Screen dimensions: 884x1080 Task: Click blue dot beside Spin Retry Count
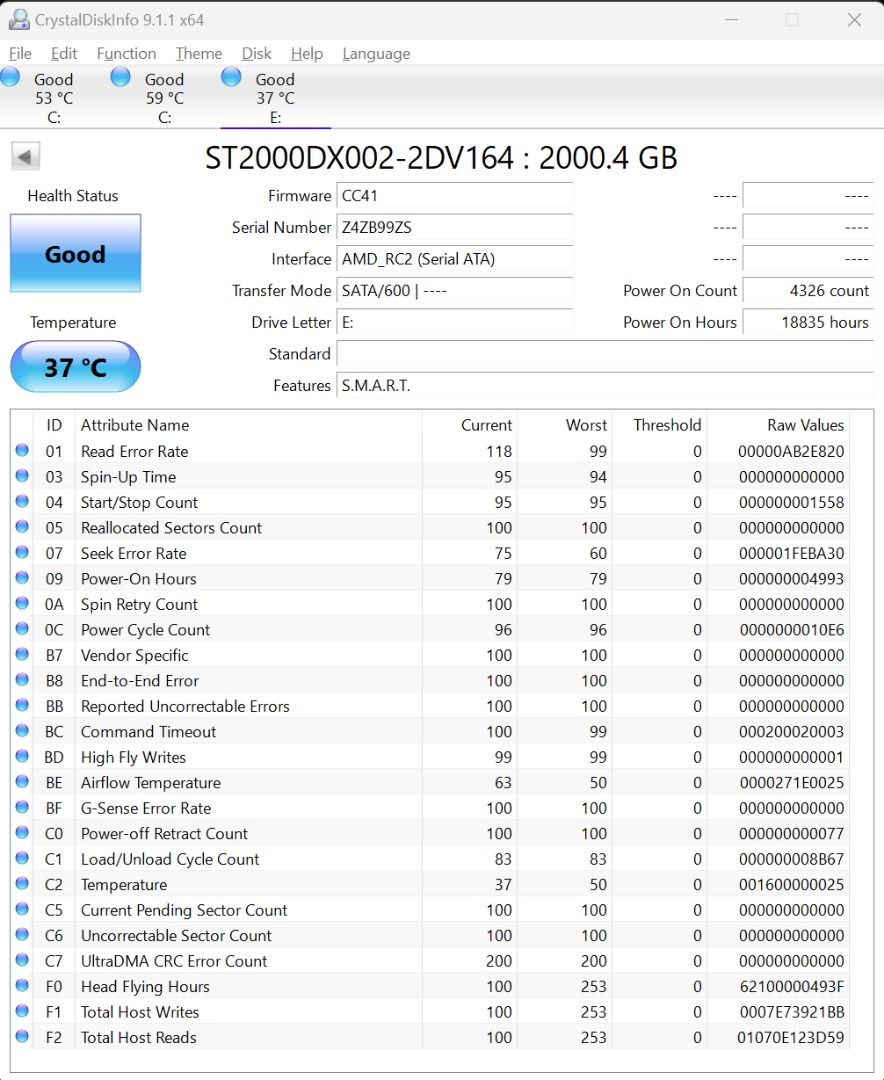tap(23, 603)
